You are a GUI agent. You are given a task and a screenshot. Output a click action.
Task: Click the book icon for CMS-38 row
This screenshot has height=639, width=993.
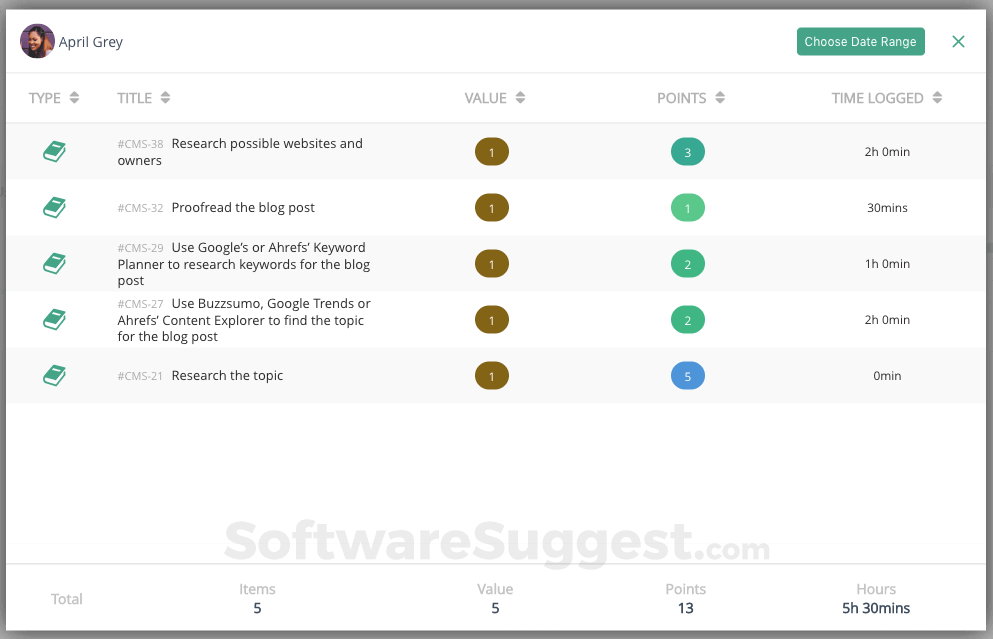tap(55, 152)
